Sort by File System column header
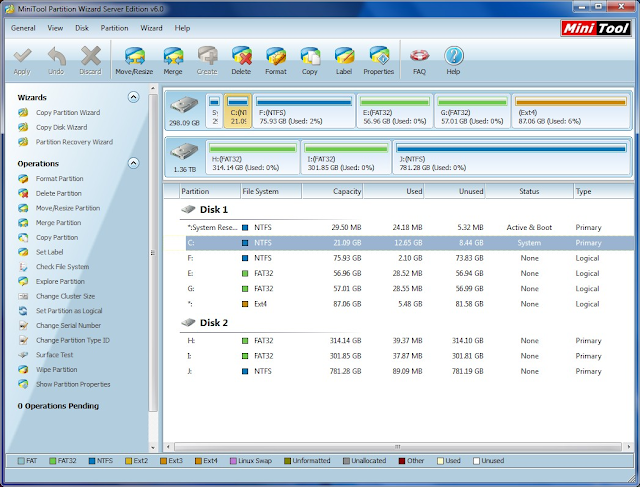This screenshot has width=640, height=487. click(x=271, y=191)
